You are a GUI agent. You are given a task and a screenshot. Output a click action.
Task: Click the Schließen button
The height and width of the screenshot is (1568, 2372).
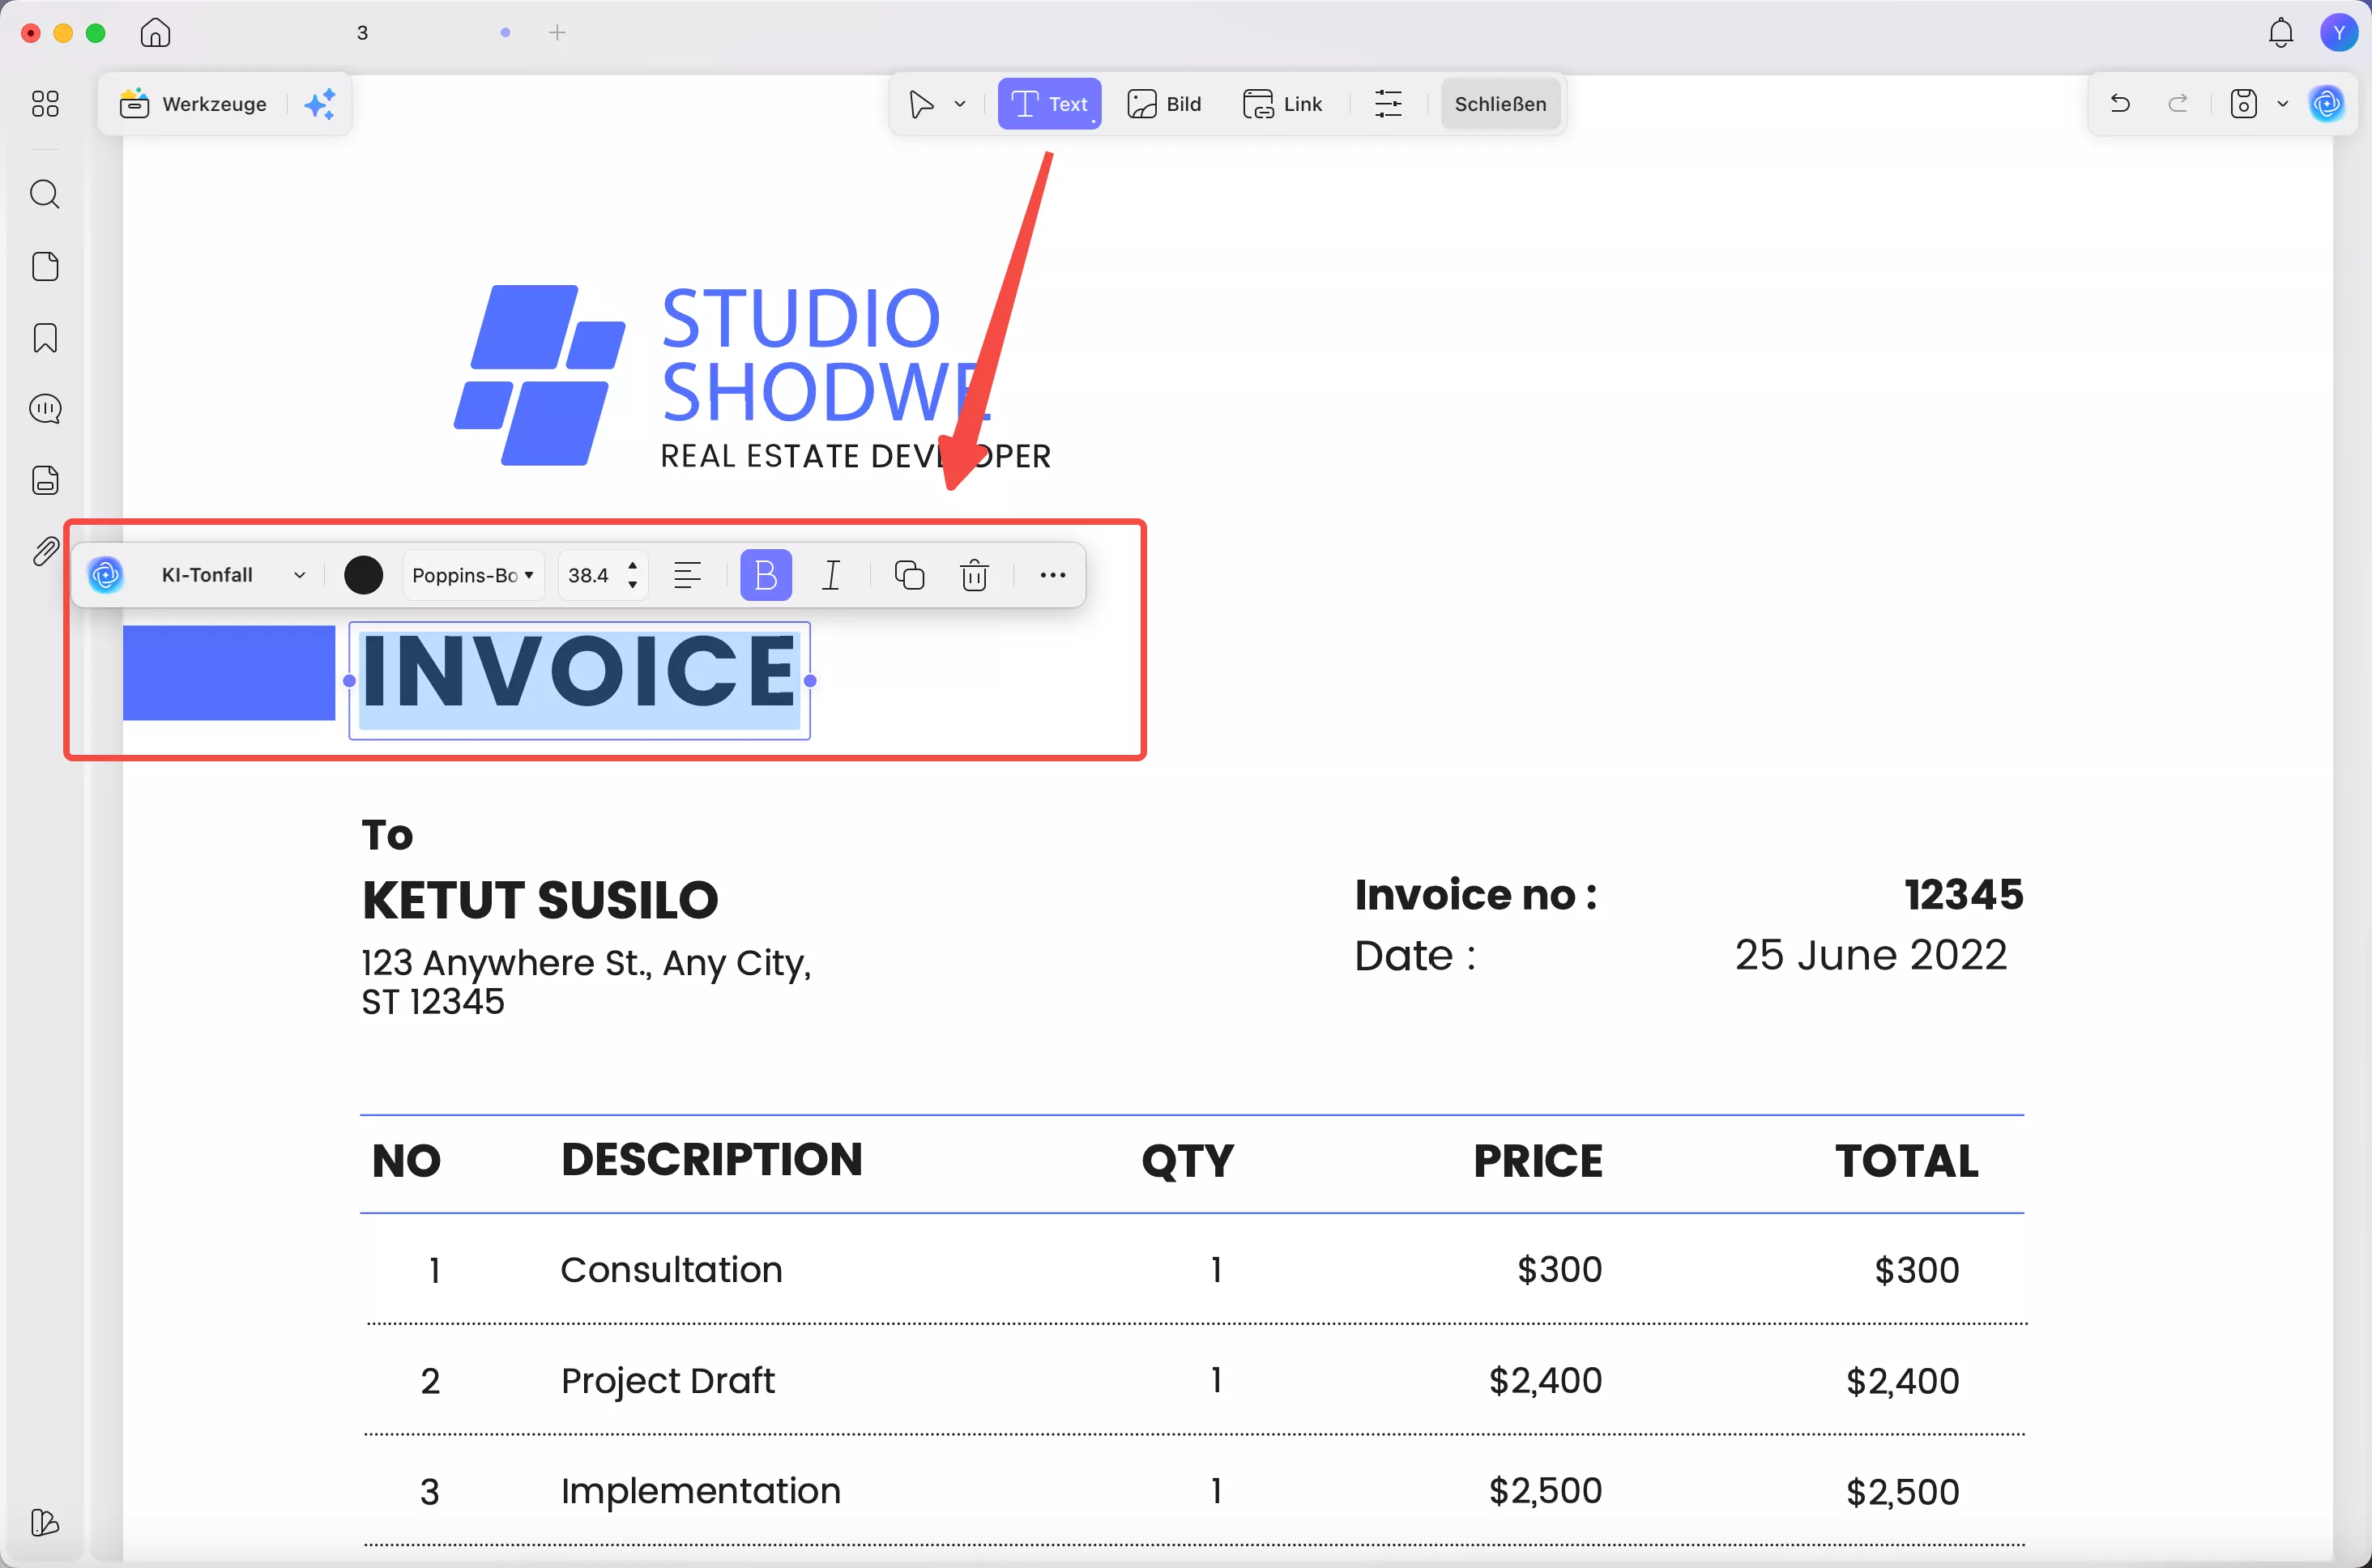[x=1499, y=103]
